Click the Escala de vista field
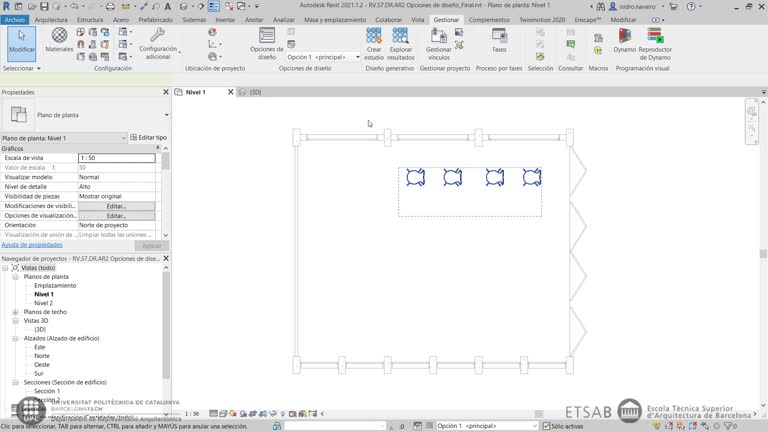 (x=116, y=158)
